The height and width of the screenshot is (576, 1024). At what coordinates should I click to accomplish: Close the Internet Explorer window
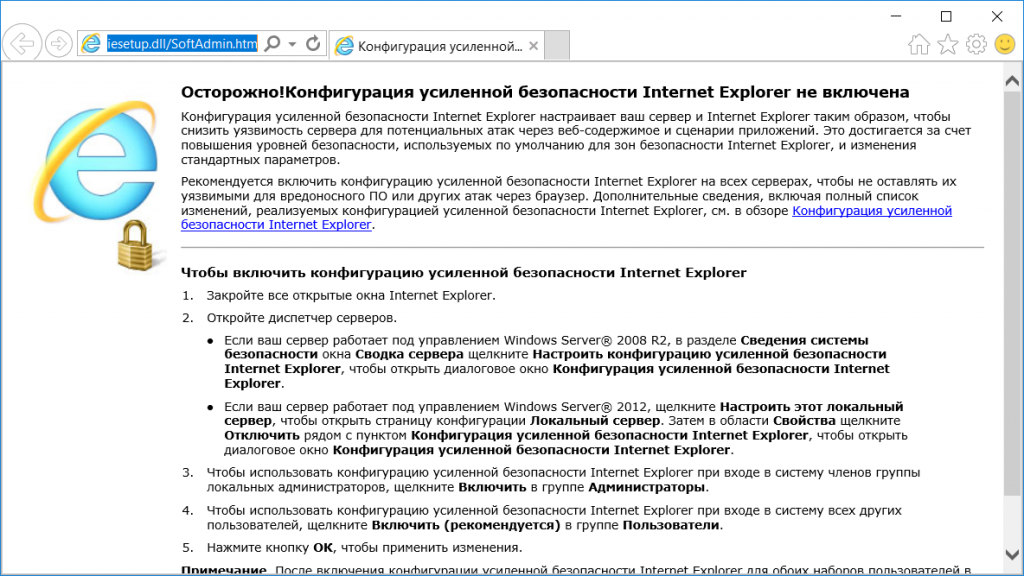tap(997, 16)
